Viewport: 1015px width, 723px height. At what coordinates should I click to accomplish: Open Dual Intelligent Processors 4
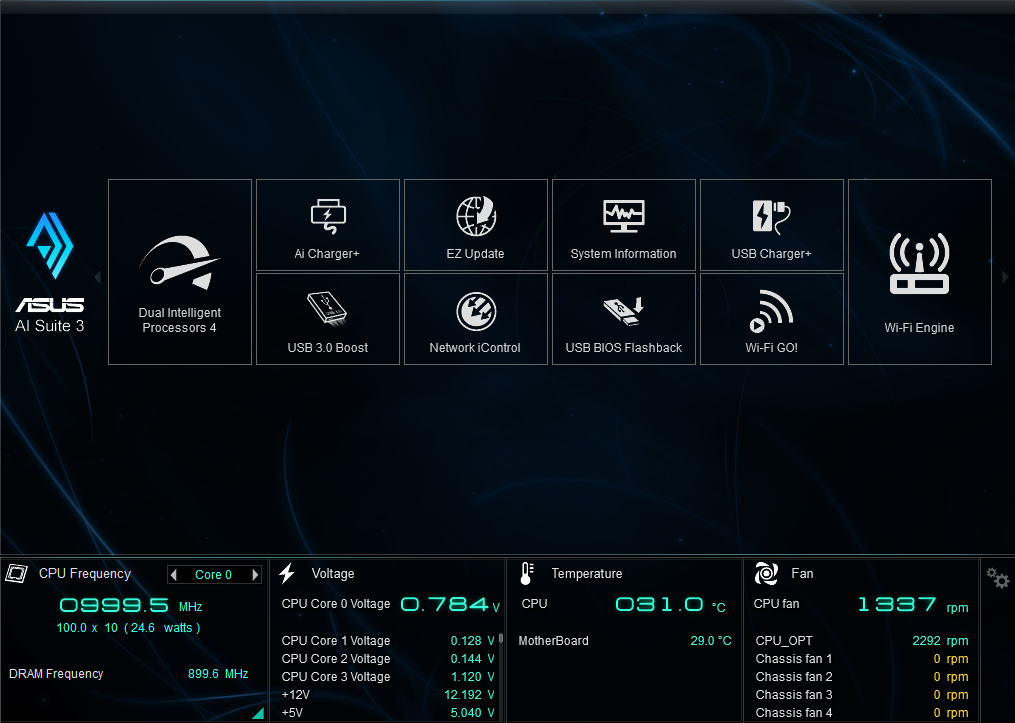tap(180, 272)
